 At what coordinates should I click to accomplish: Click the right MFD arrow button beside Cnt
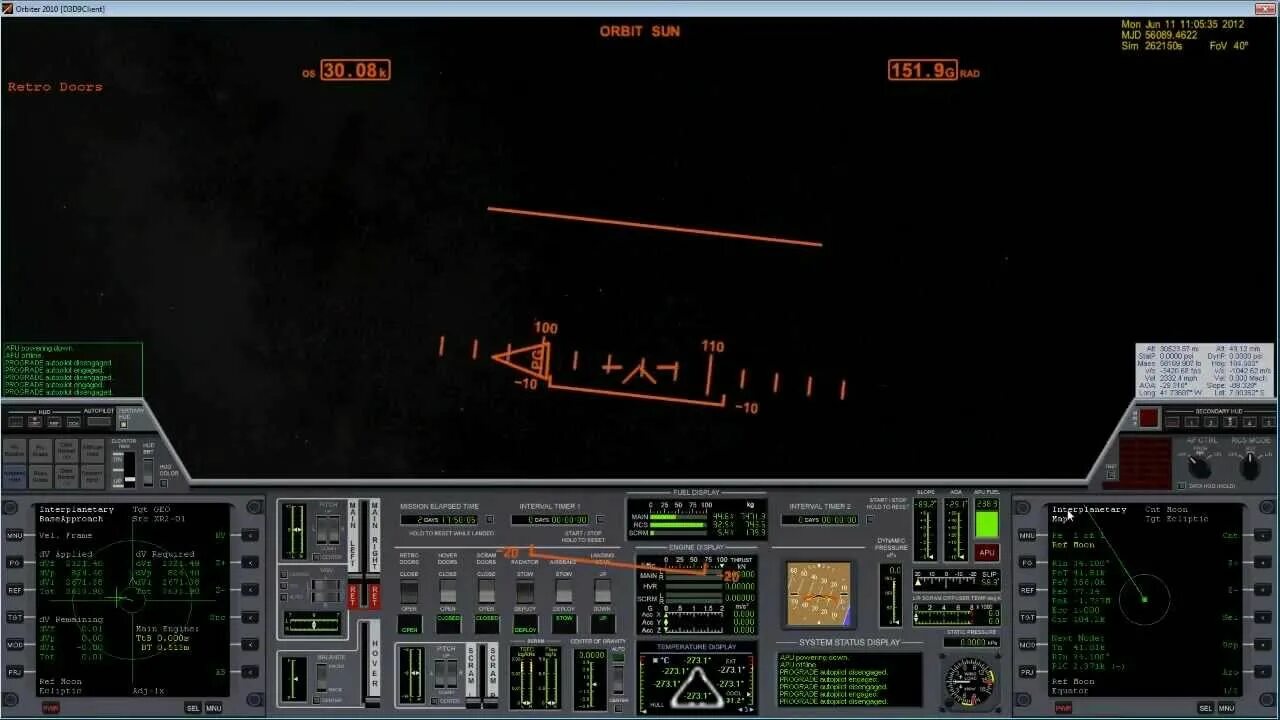tap(1262, 536)
